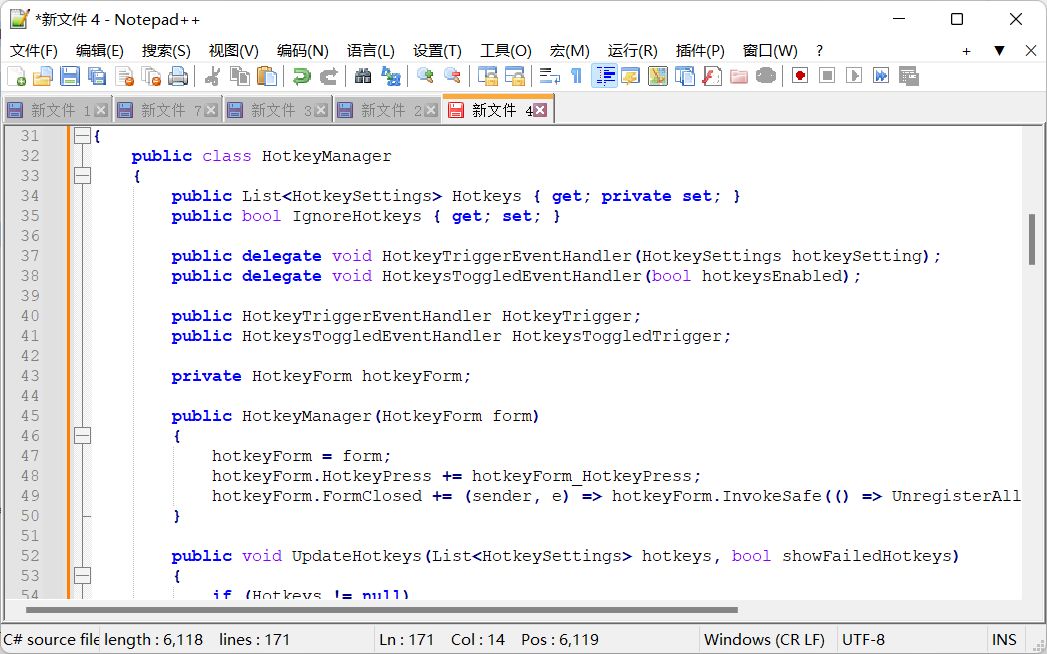Viewport: 1047px width, 654px height.
Task: Paste from clipboard using toolbar icon
Action: 267,76
